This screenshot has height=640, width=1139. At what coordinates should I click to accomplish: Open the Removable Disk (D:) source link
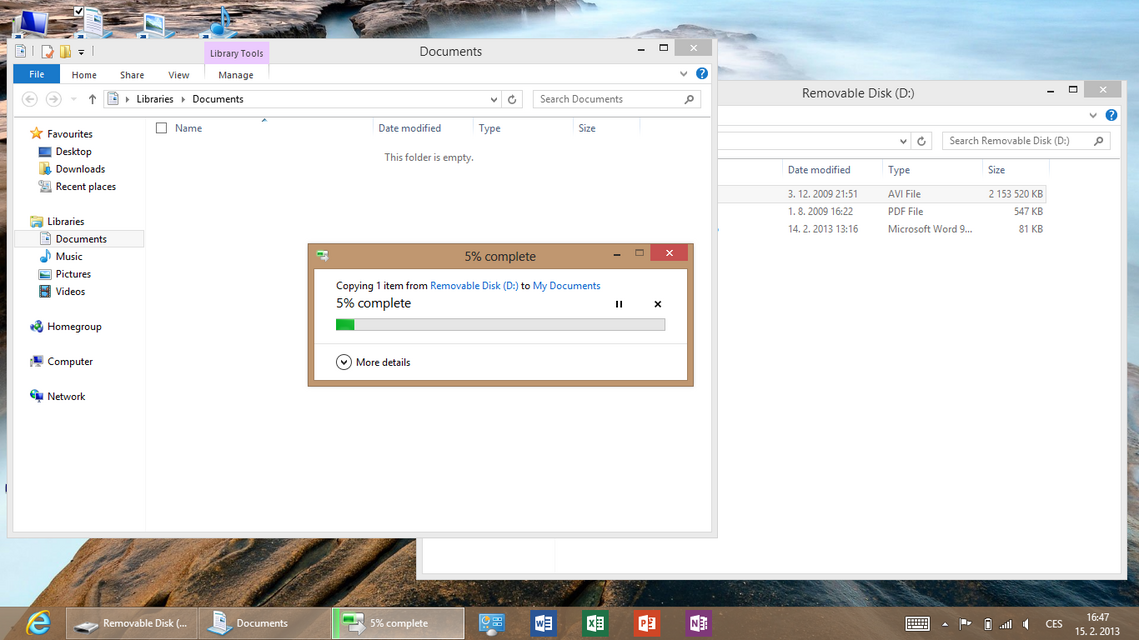[x=474, y=286]
